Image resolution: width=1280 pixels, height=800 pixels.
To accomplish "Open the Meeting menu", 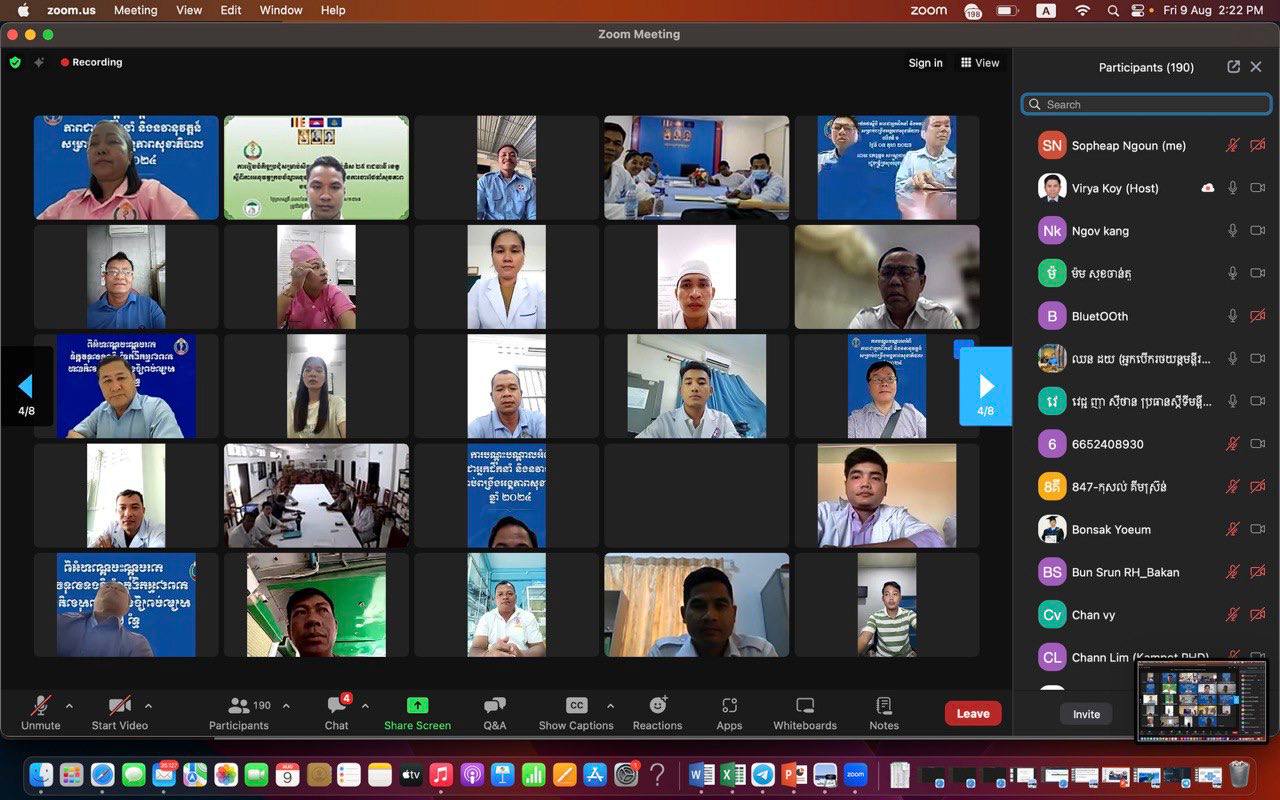I will click(x=135, y=10).
